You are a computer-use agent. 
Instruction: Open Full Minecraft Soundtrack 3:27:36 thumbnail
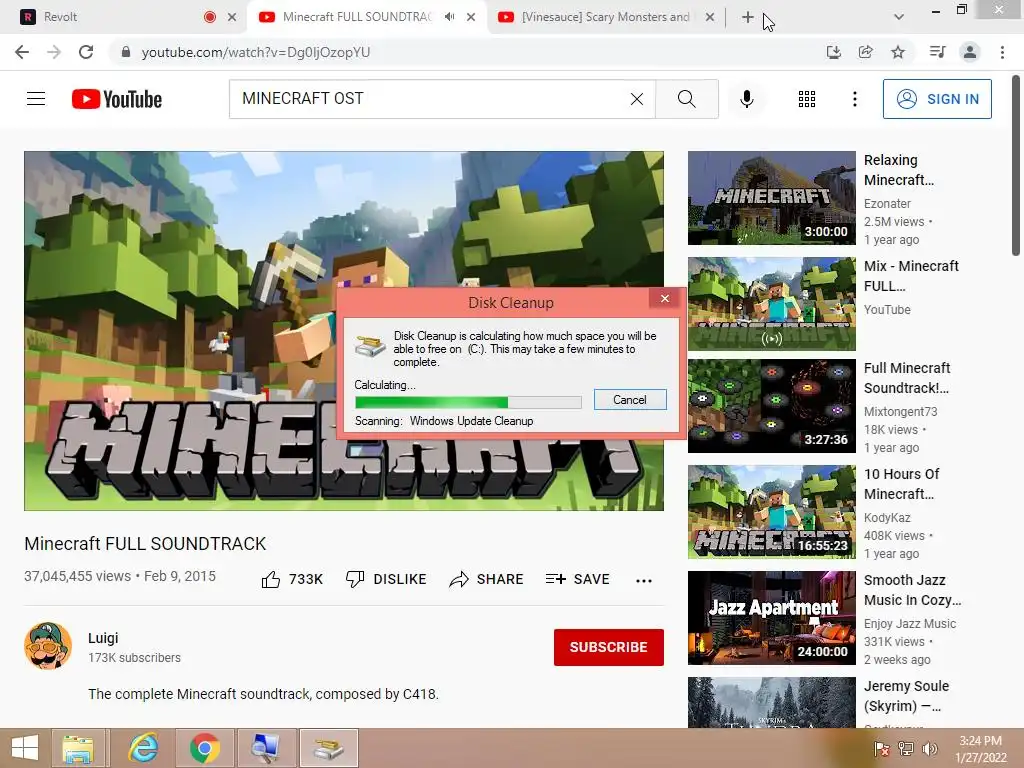pos(771,406)
